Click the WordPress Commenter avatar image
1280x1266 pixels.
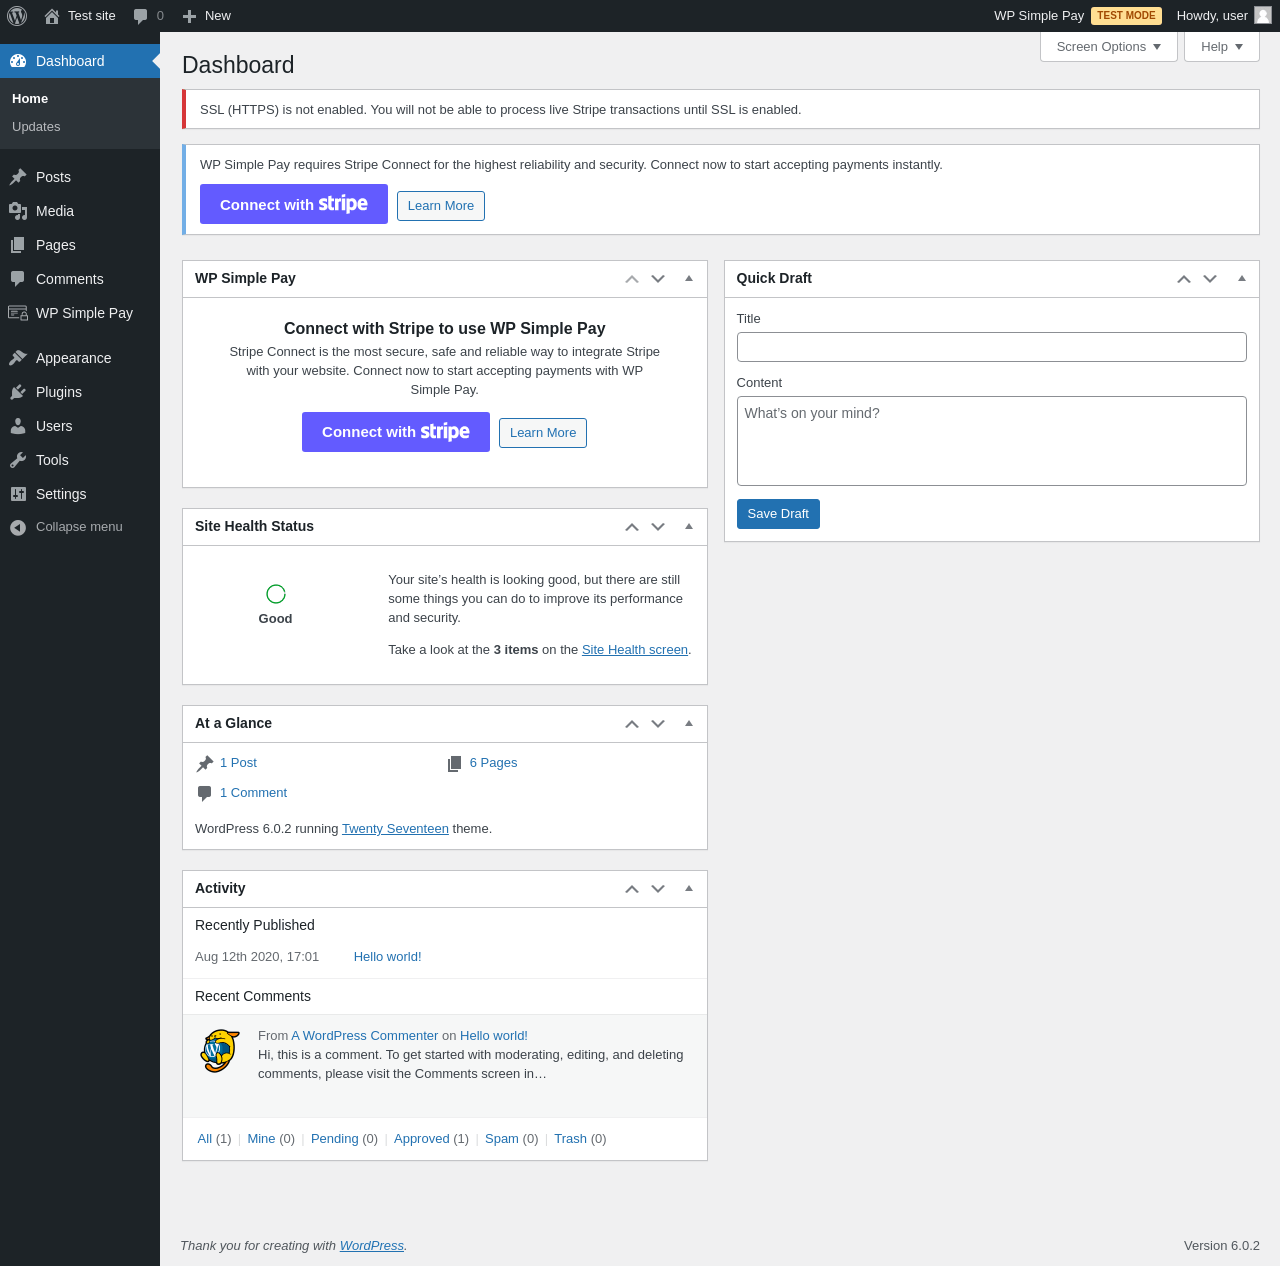click(220, 1051)
